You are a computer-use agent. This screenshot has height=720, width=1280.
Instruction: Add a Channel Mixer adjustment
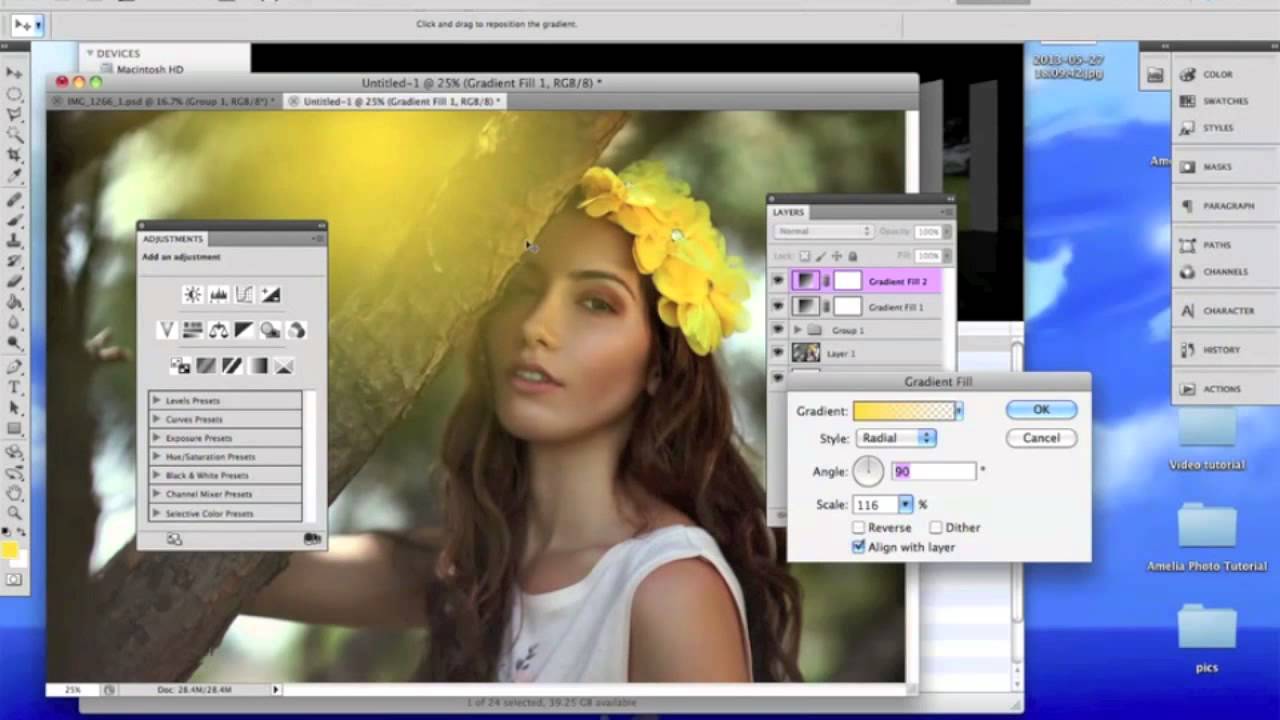(296, 330)
